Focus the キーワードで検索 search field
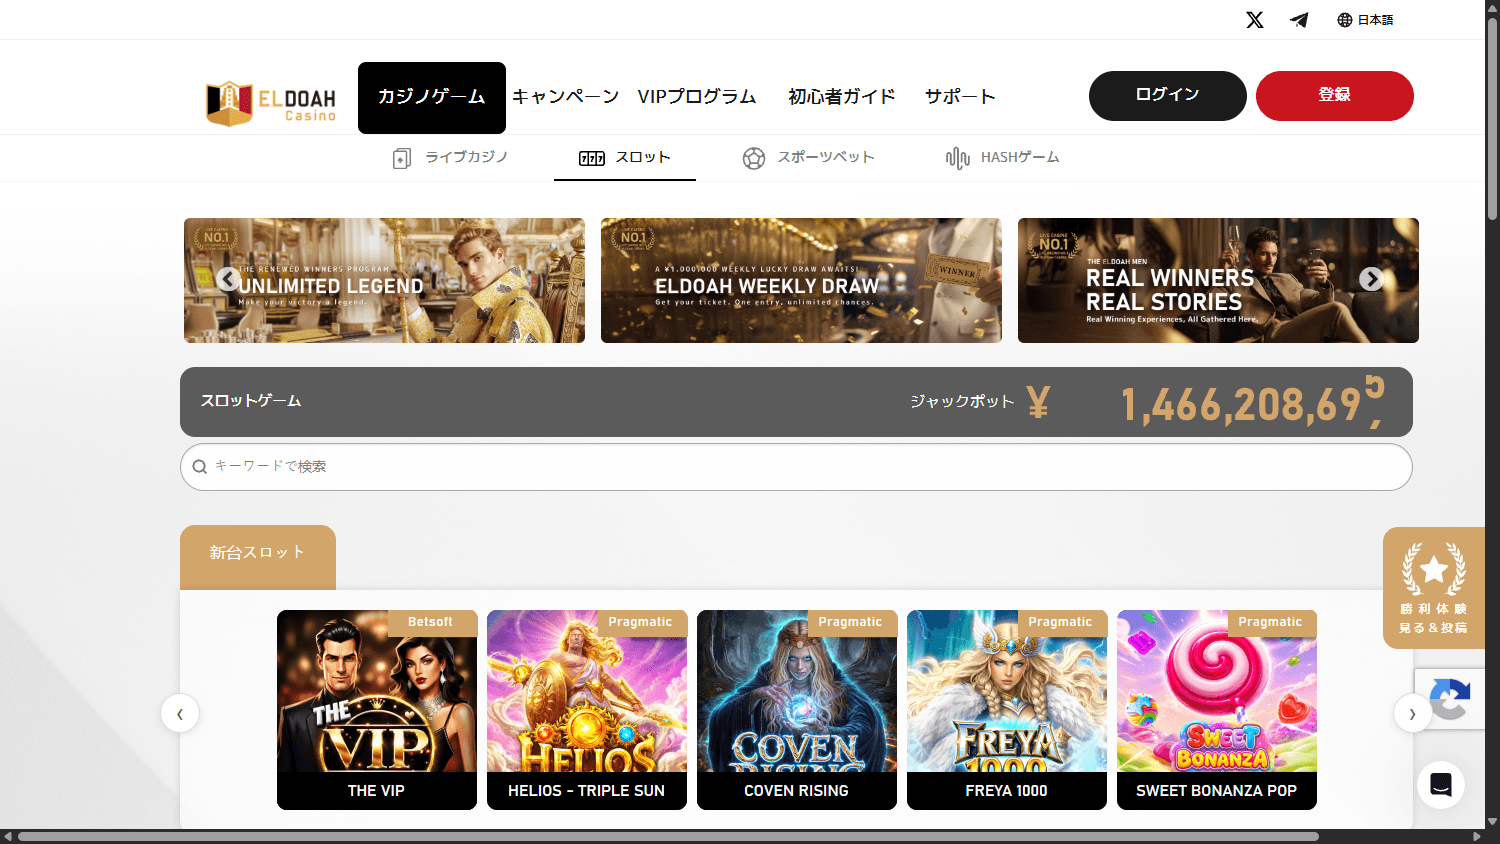The height and width of the screenshot is (844, 1500). [x=796, y=467]
